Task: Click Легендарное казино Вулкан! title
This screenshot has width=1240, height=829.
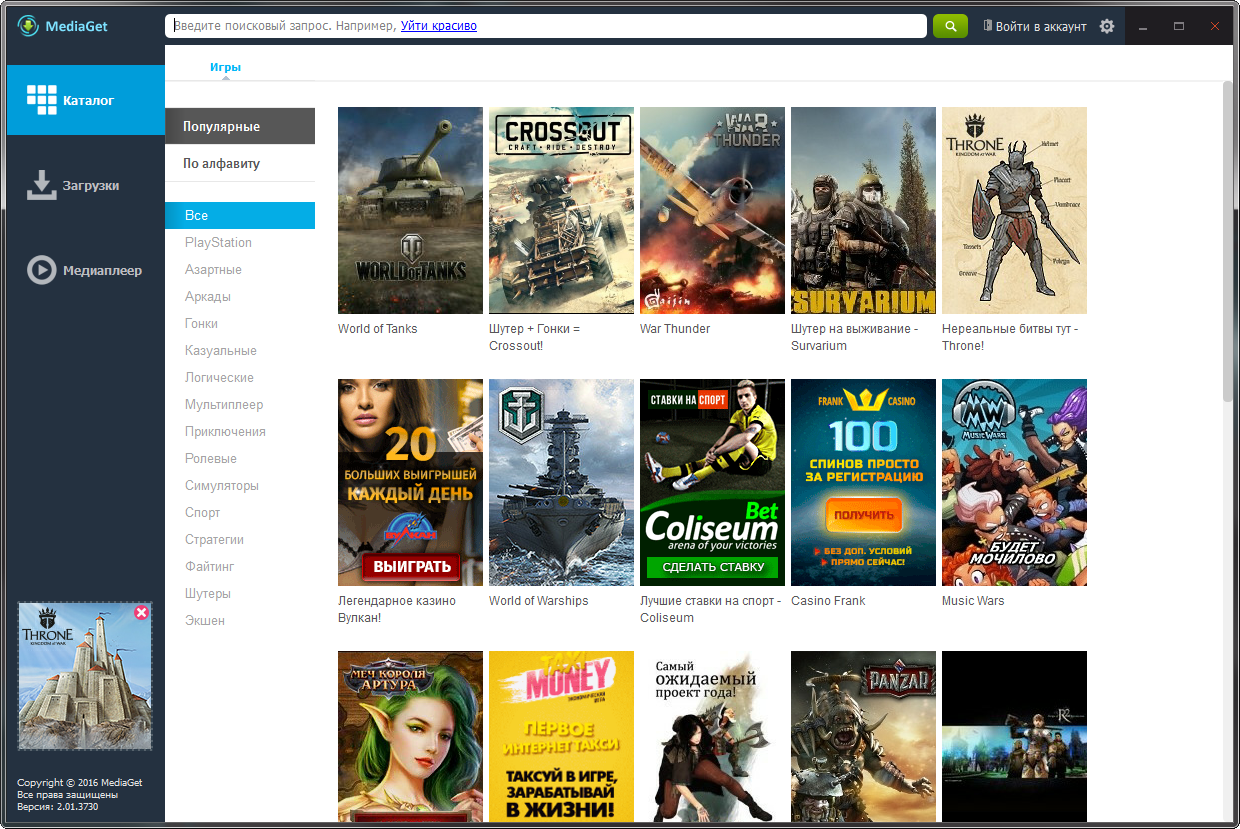Action: click(397, 609)
